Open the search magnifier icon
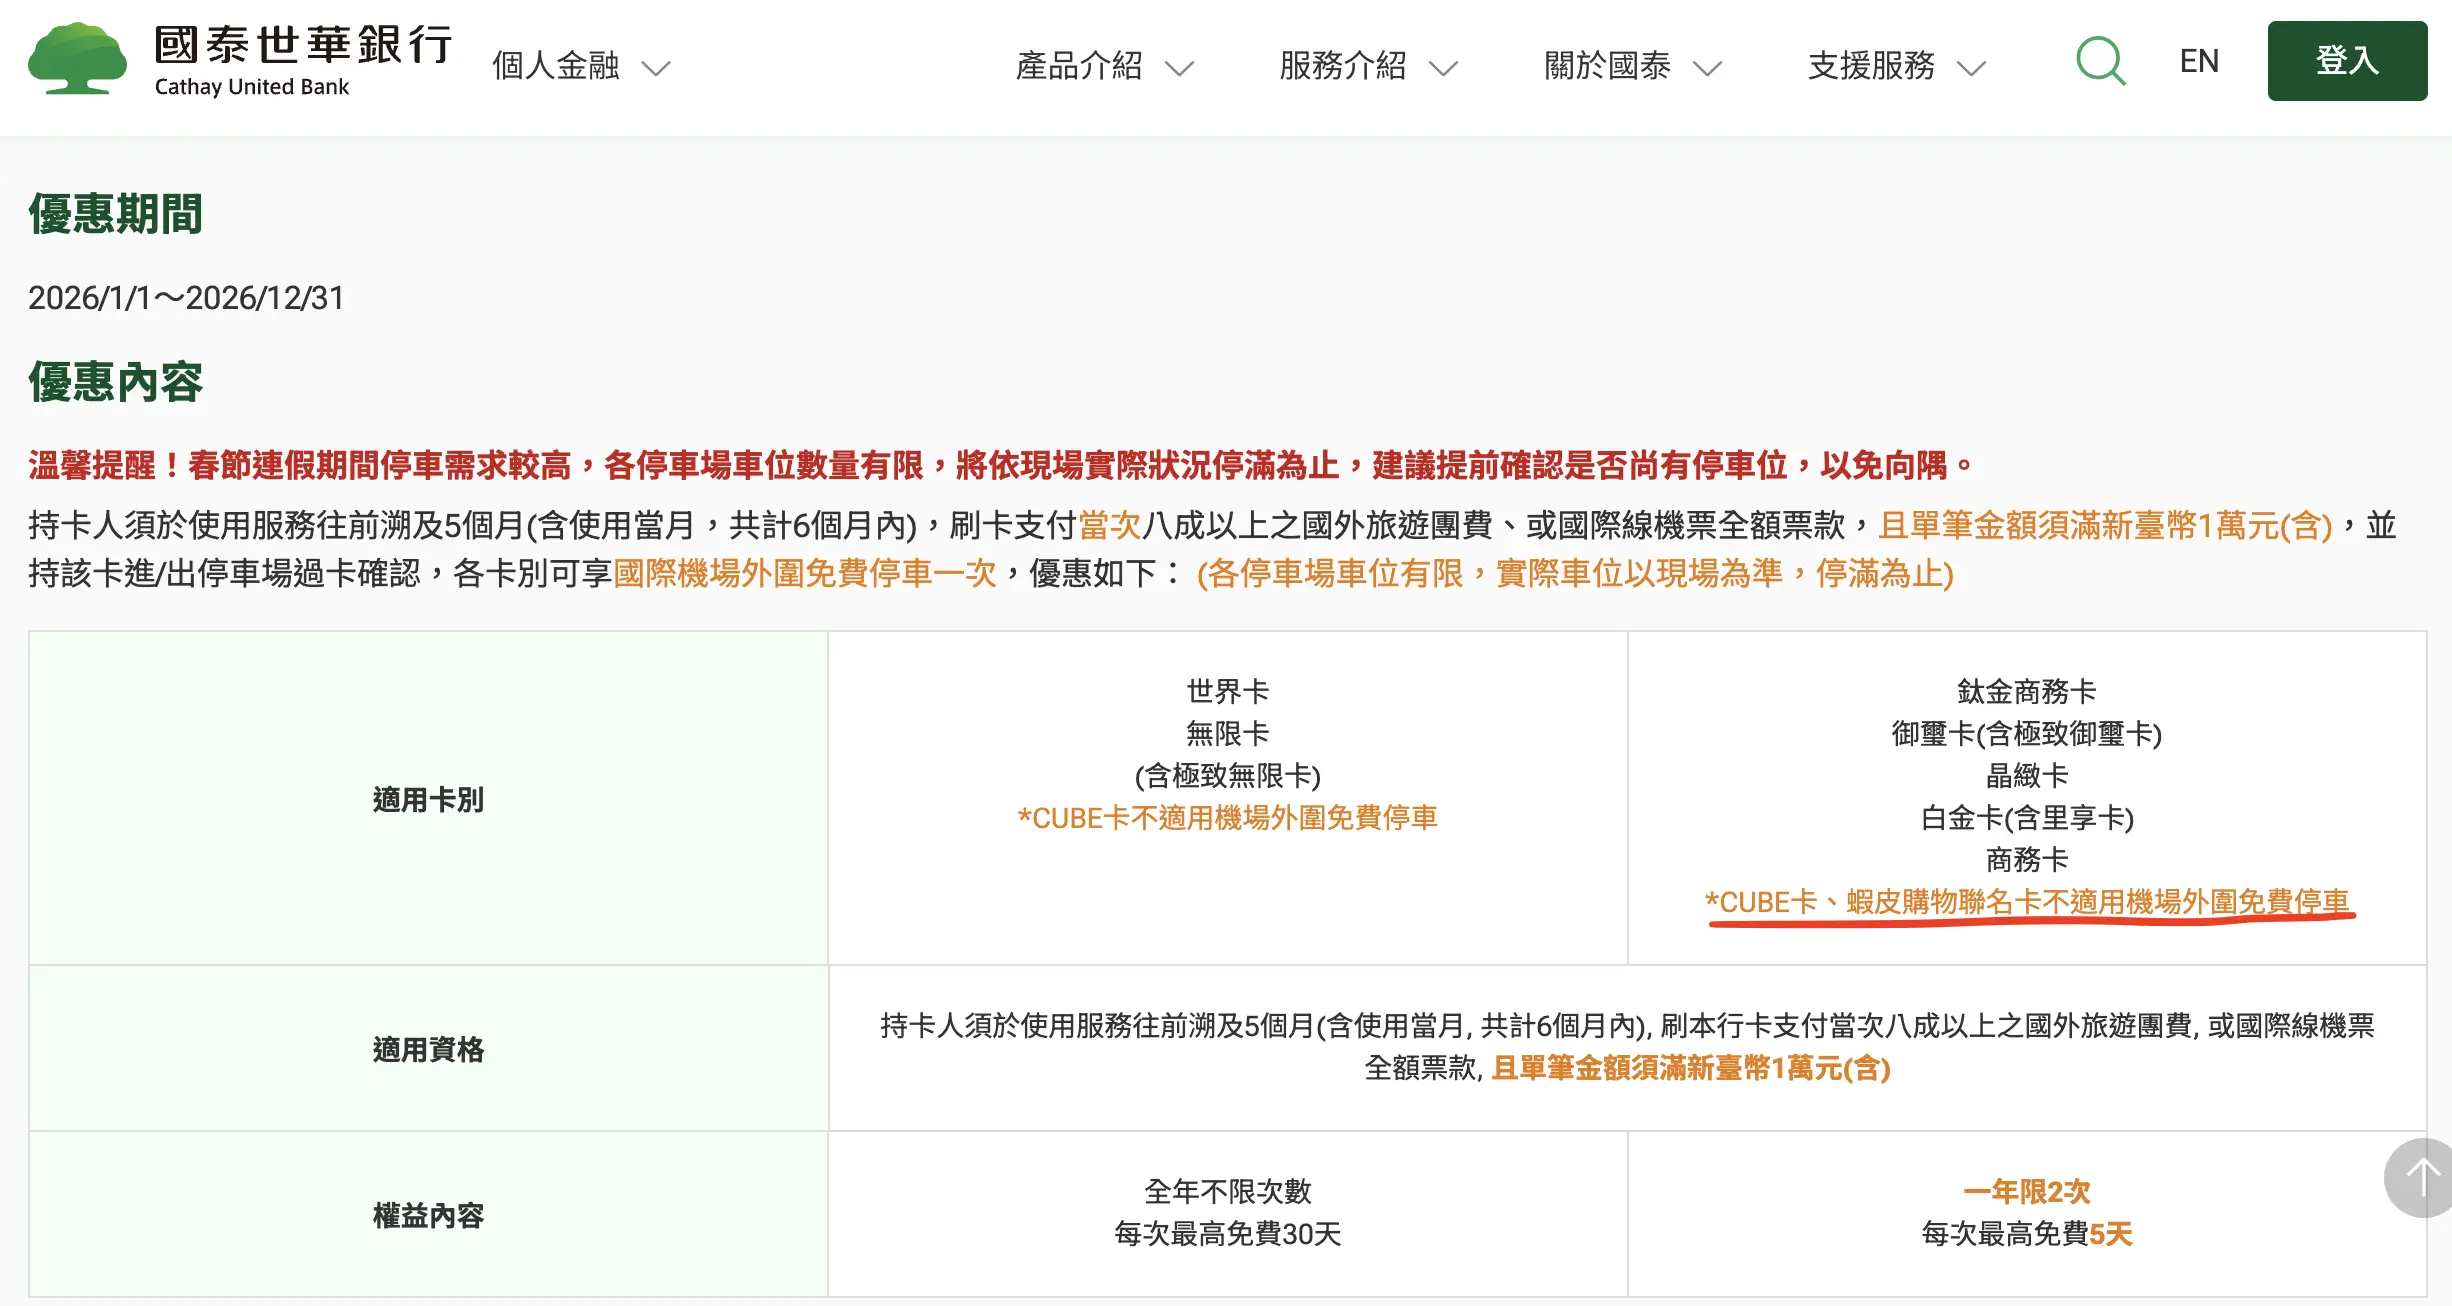The width and height of the screenshot is (2452, 1306). tap(2100, 62)
